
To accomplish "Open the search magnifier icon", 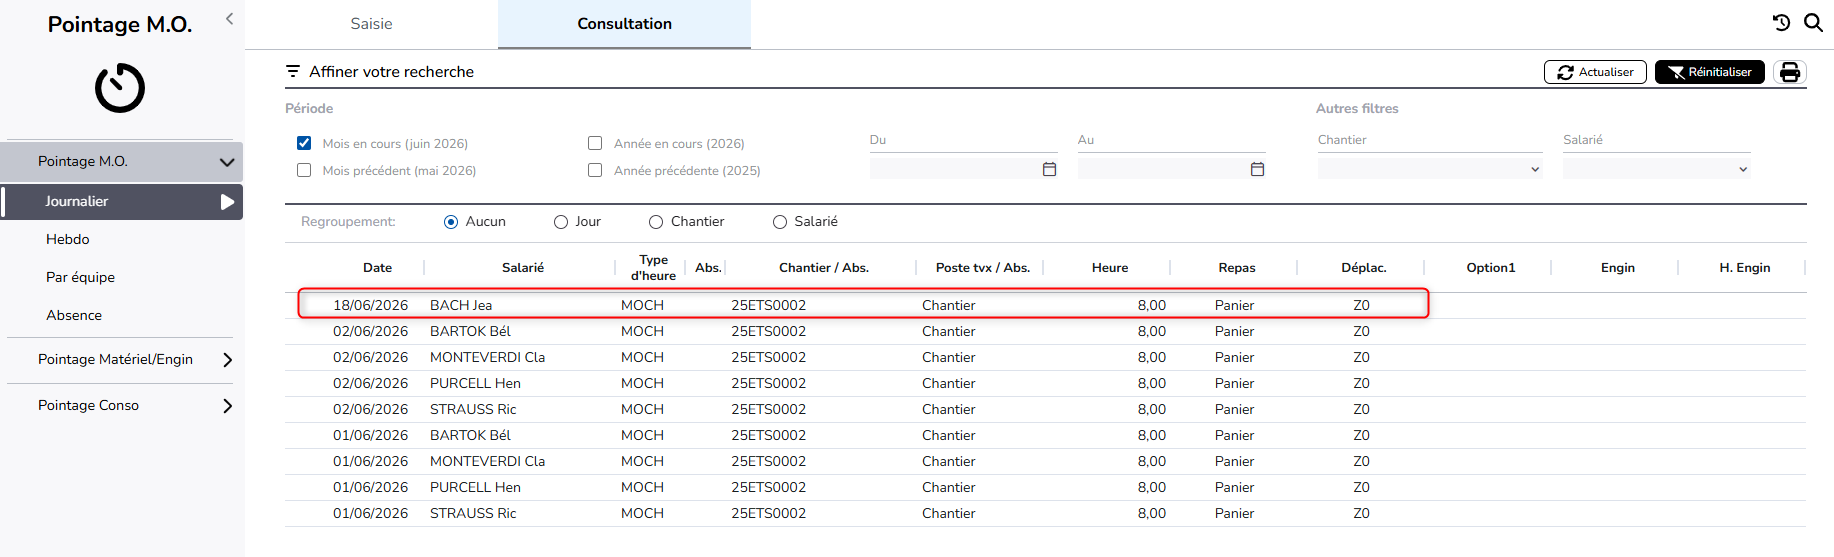I will (x=1813, y=23).
